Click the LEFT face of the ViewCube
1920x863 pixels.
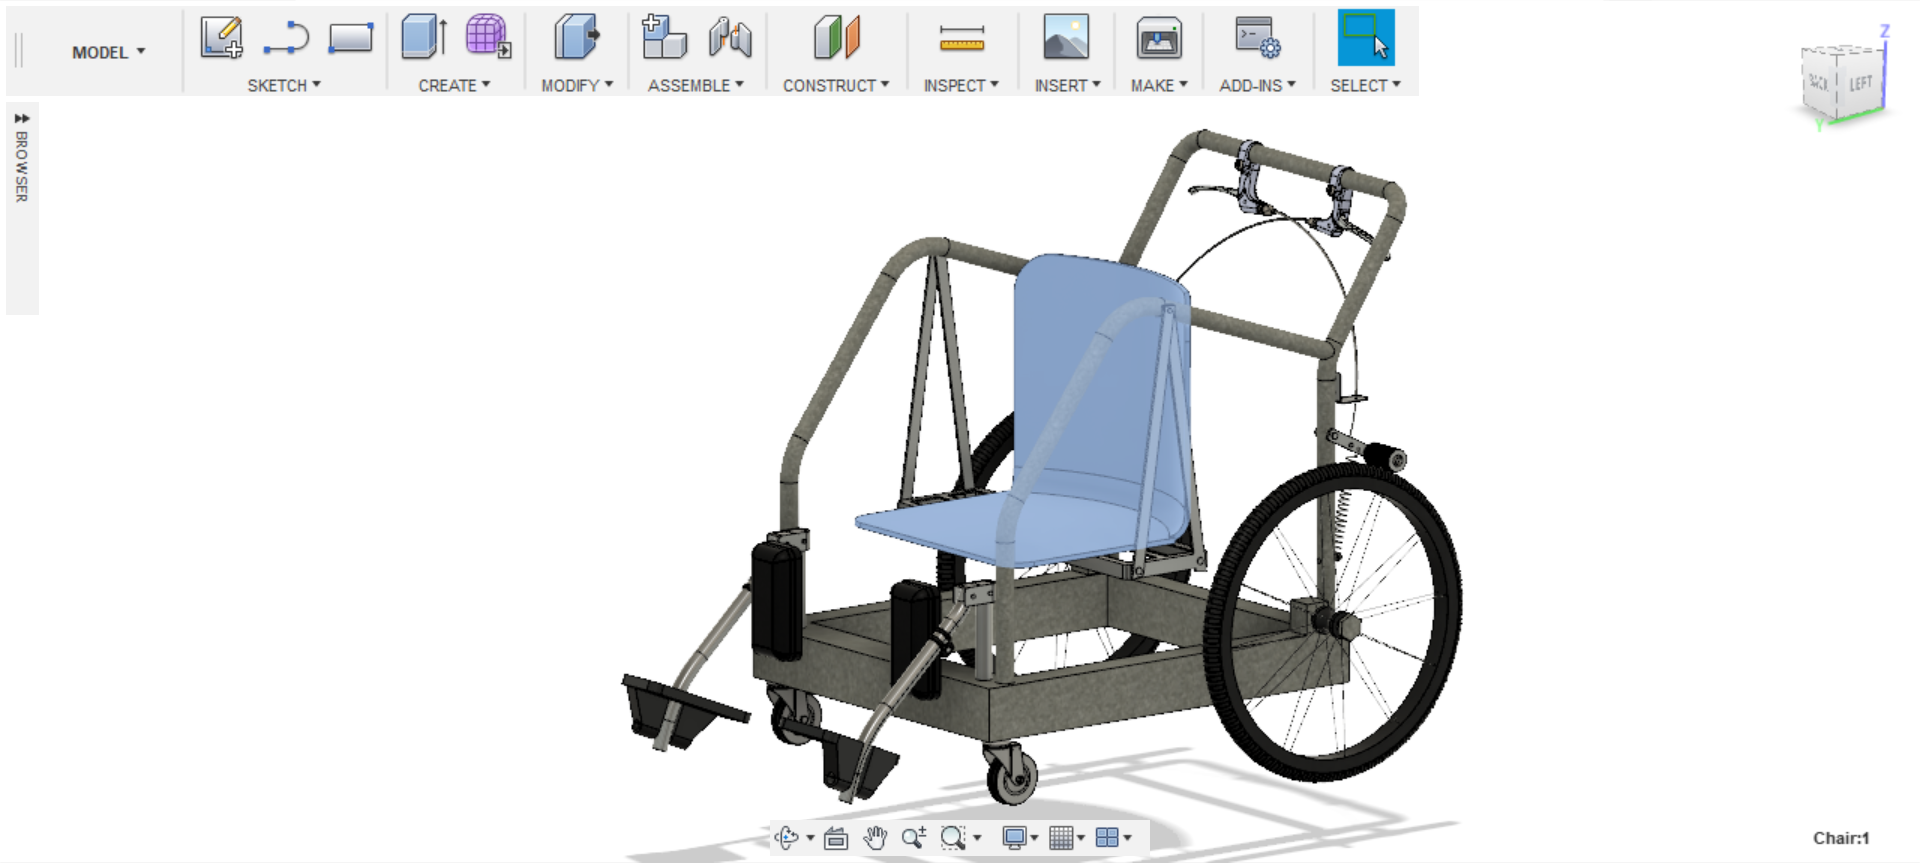[1860, 84]
